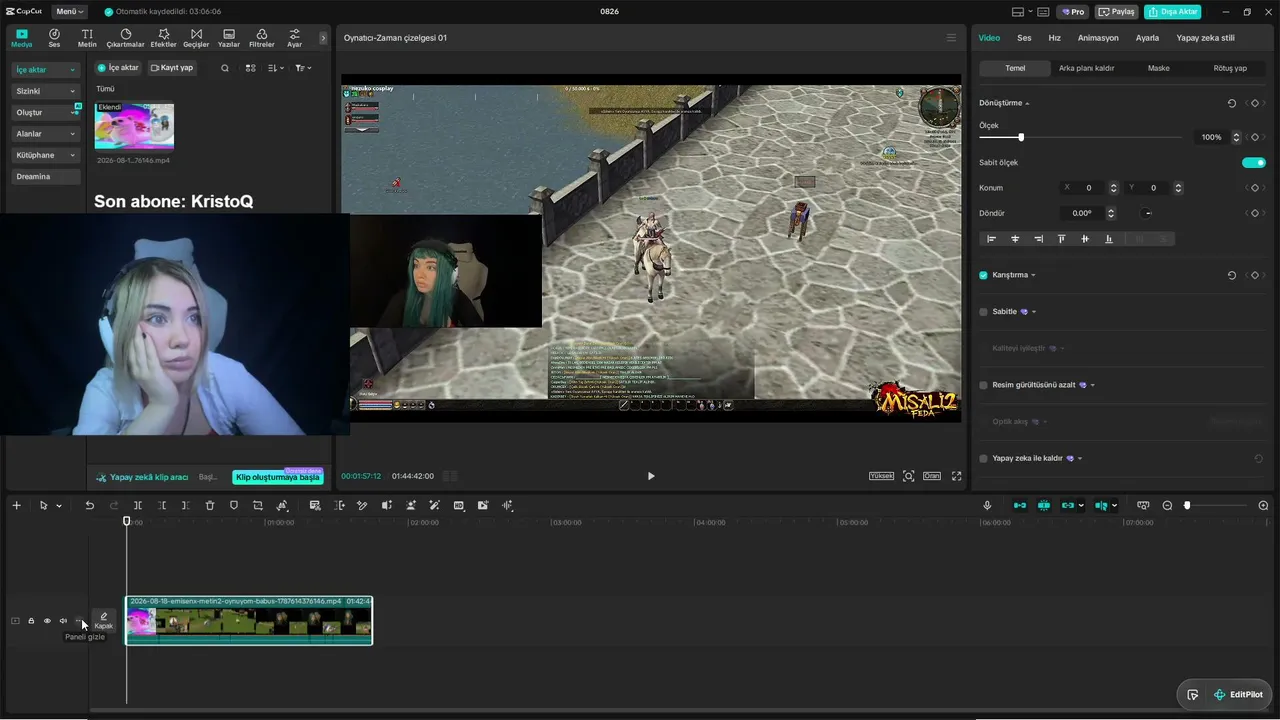Image resolution: width=1280 pixels, height=720 pixels.
Task: Select the Maske sub-tab
Action: [1158, 68]
